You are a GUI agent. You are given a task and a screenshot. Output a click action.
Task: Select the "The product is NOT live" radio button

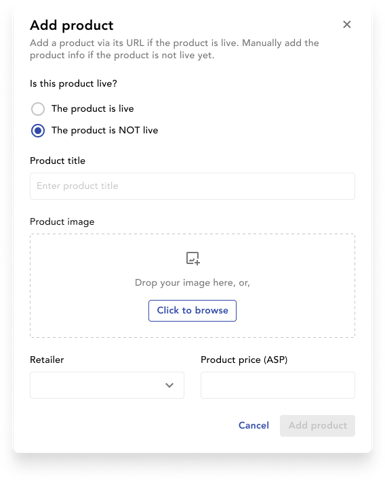point(38,130)
